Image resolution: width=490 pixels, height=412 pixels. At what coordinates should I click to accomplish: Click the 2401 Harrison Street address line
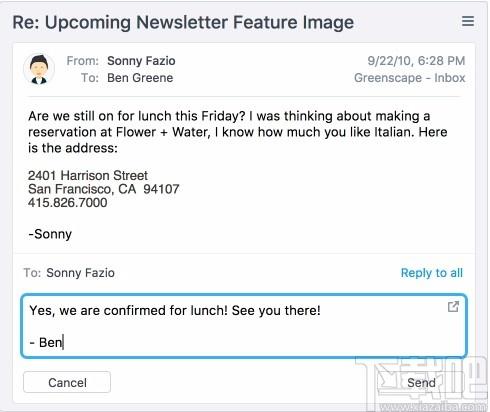[88, 176]
